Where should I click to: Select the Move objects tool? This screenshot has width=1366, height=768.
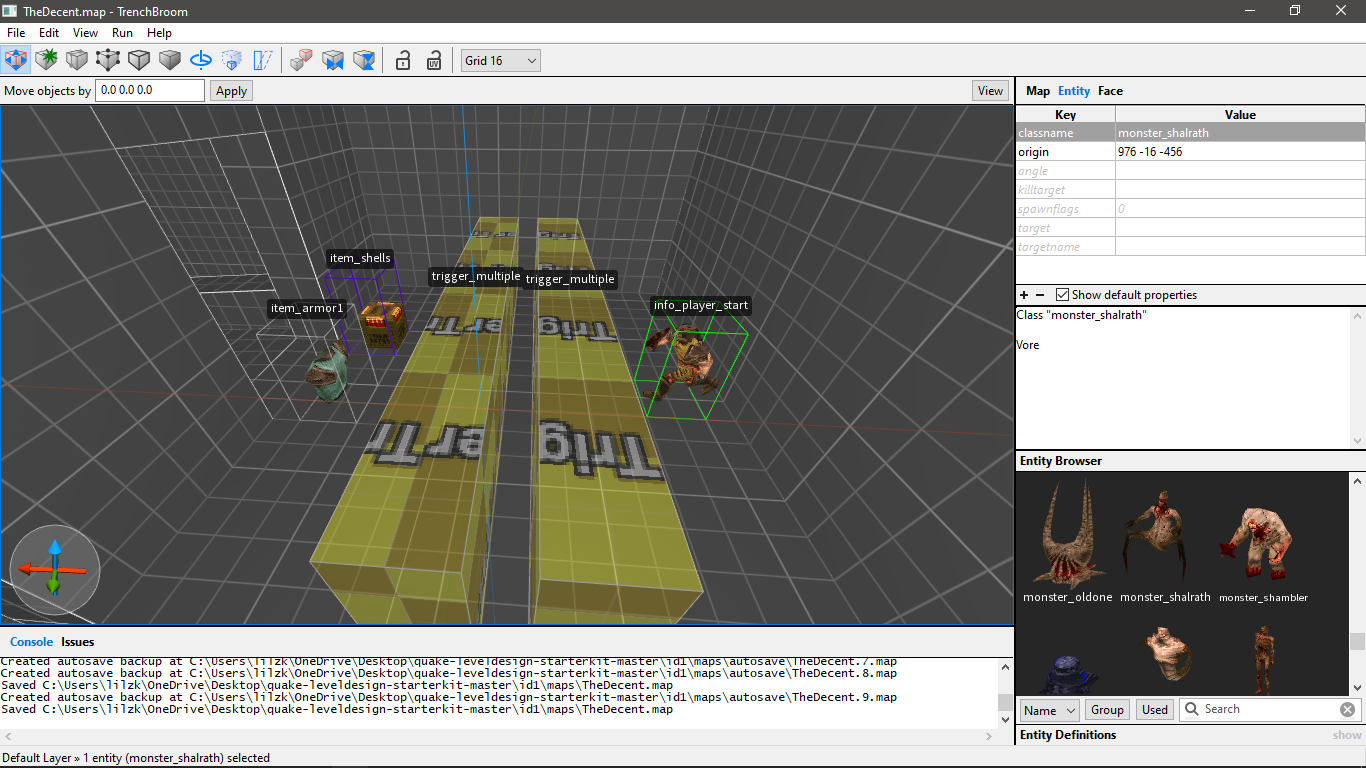(x=17, y=60)
